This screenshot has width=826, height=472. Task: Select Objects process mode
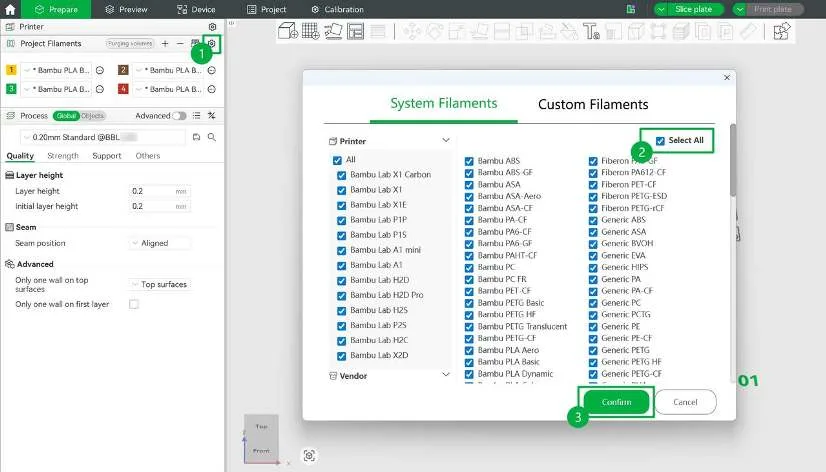click(93, 115)
